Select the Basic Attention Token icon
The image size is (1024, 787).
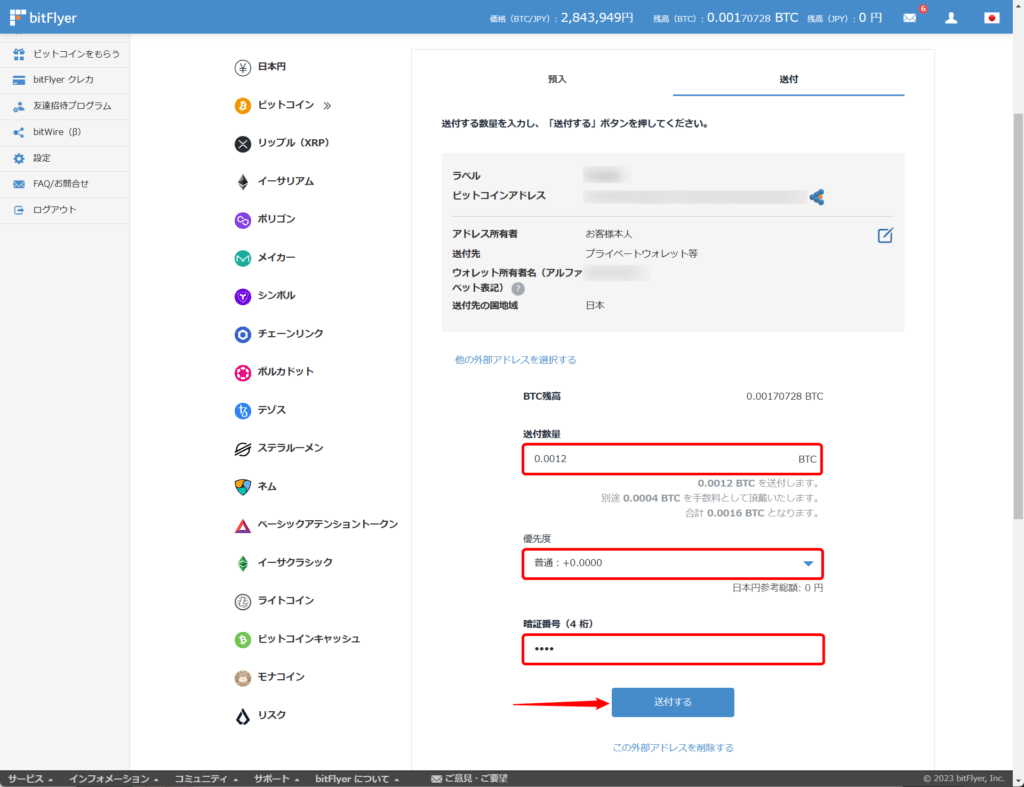242,525
